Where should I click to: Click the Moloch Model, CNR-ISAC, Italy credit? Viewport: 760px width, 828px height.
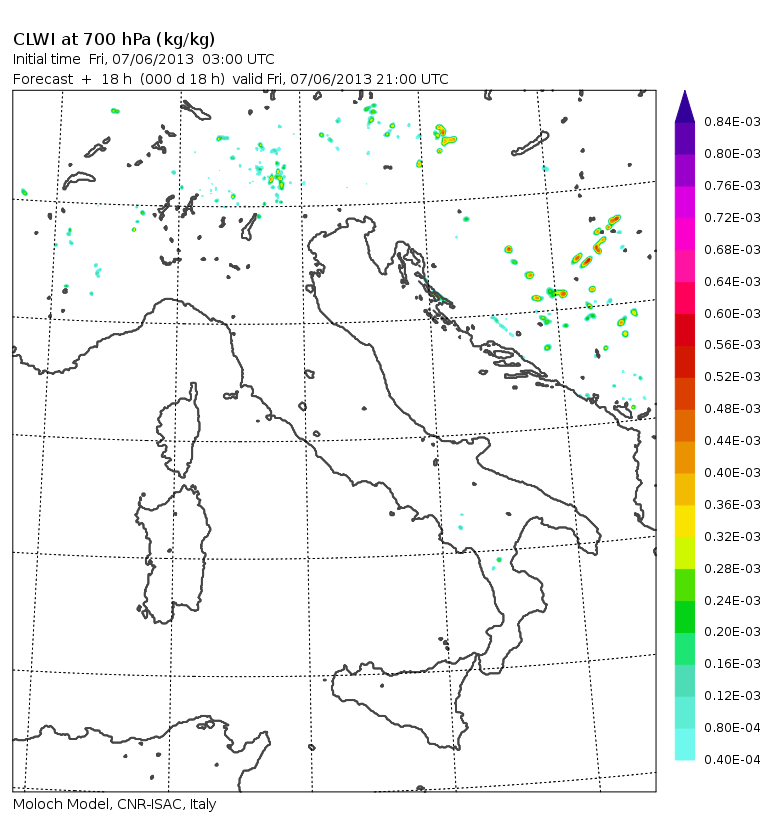click(x=115, y=804)
